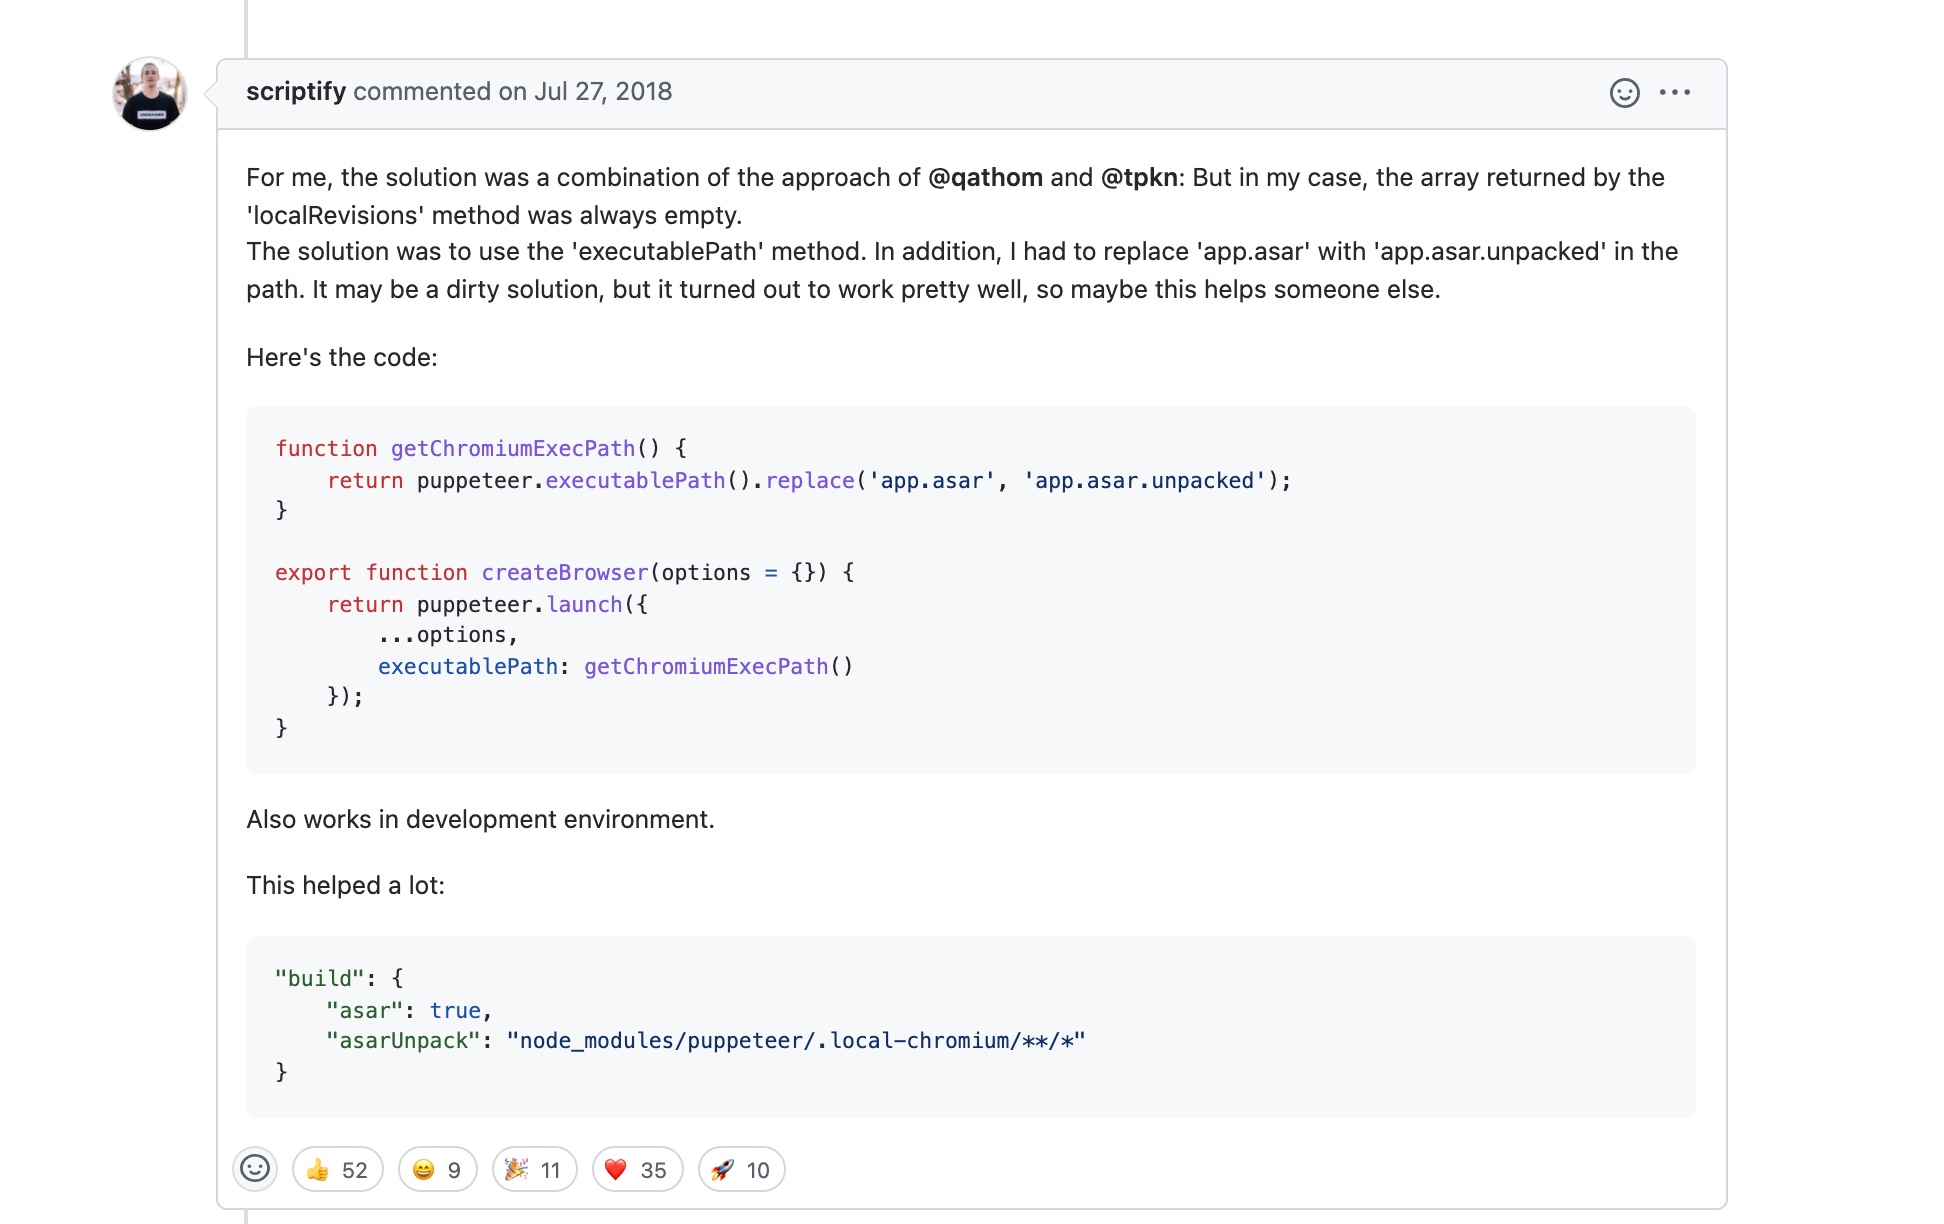Screen dimensions: 1944x1224
Task: Toggle the laugh reaction with 9
Action: 437,1169
